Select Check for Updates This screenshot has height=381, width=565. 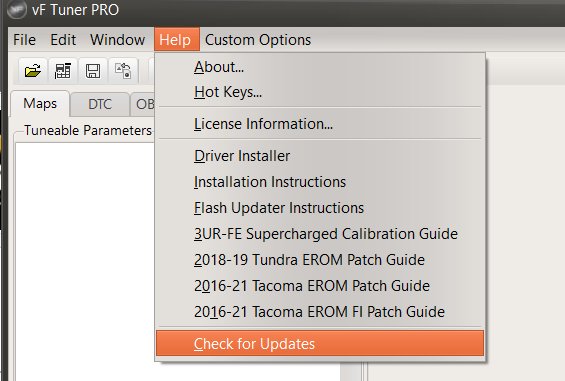point(320,344)
